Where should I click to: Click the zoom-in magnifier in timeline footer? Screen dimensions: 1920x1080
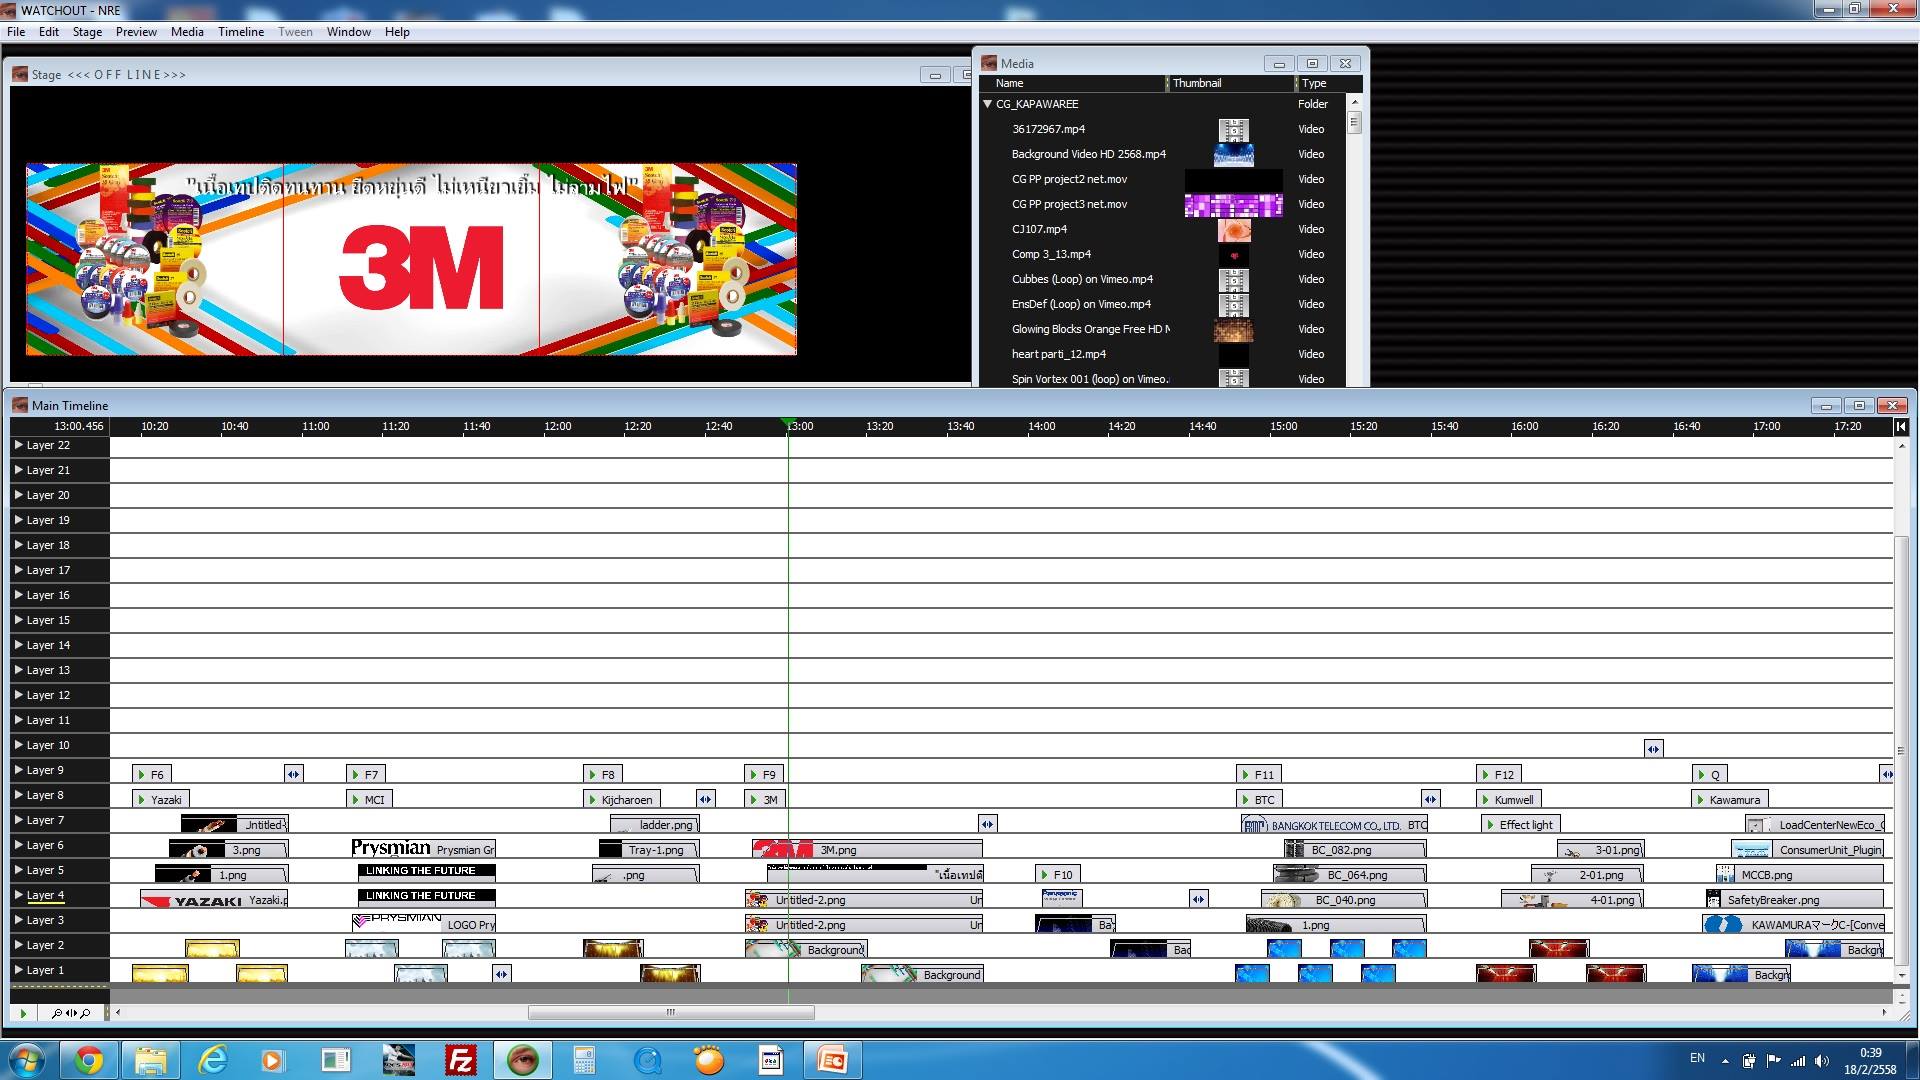85,1013
